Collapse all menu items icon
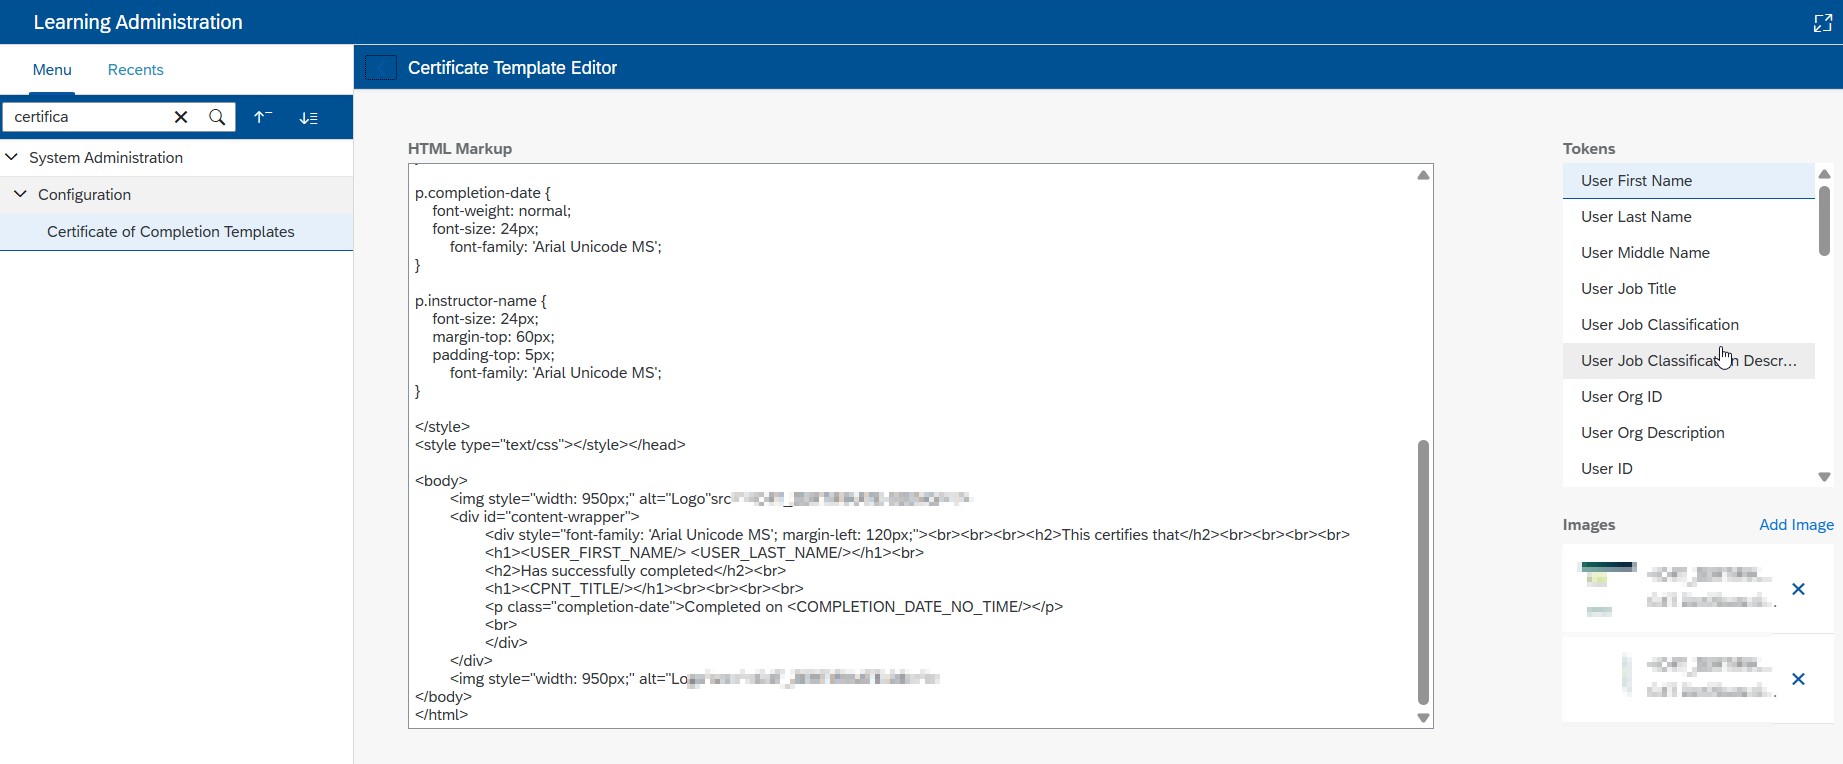 pyautogui.click(x=263, y=117)
